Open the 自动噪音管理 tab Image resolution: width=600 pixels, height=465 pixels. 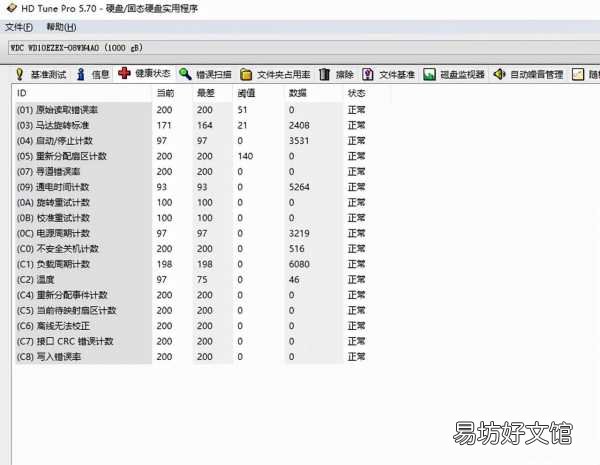click(x=537, y=75)
